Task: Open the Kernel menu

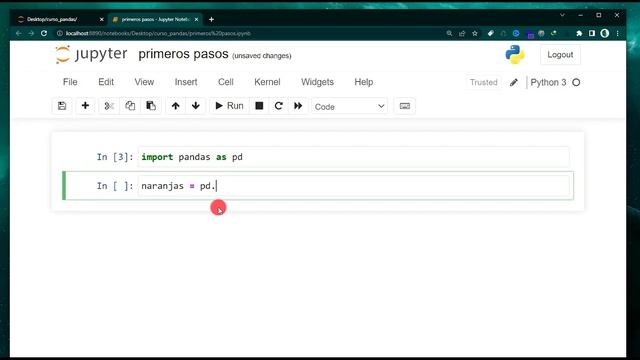Action: click(x=267, y=82)
